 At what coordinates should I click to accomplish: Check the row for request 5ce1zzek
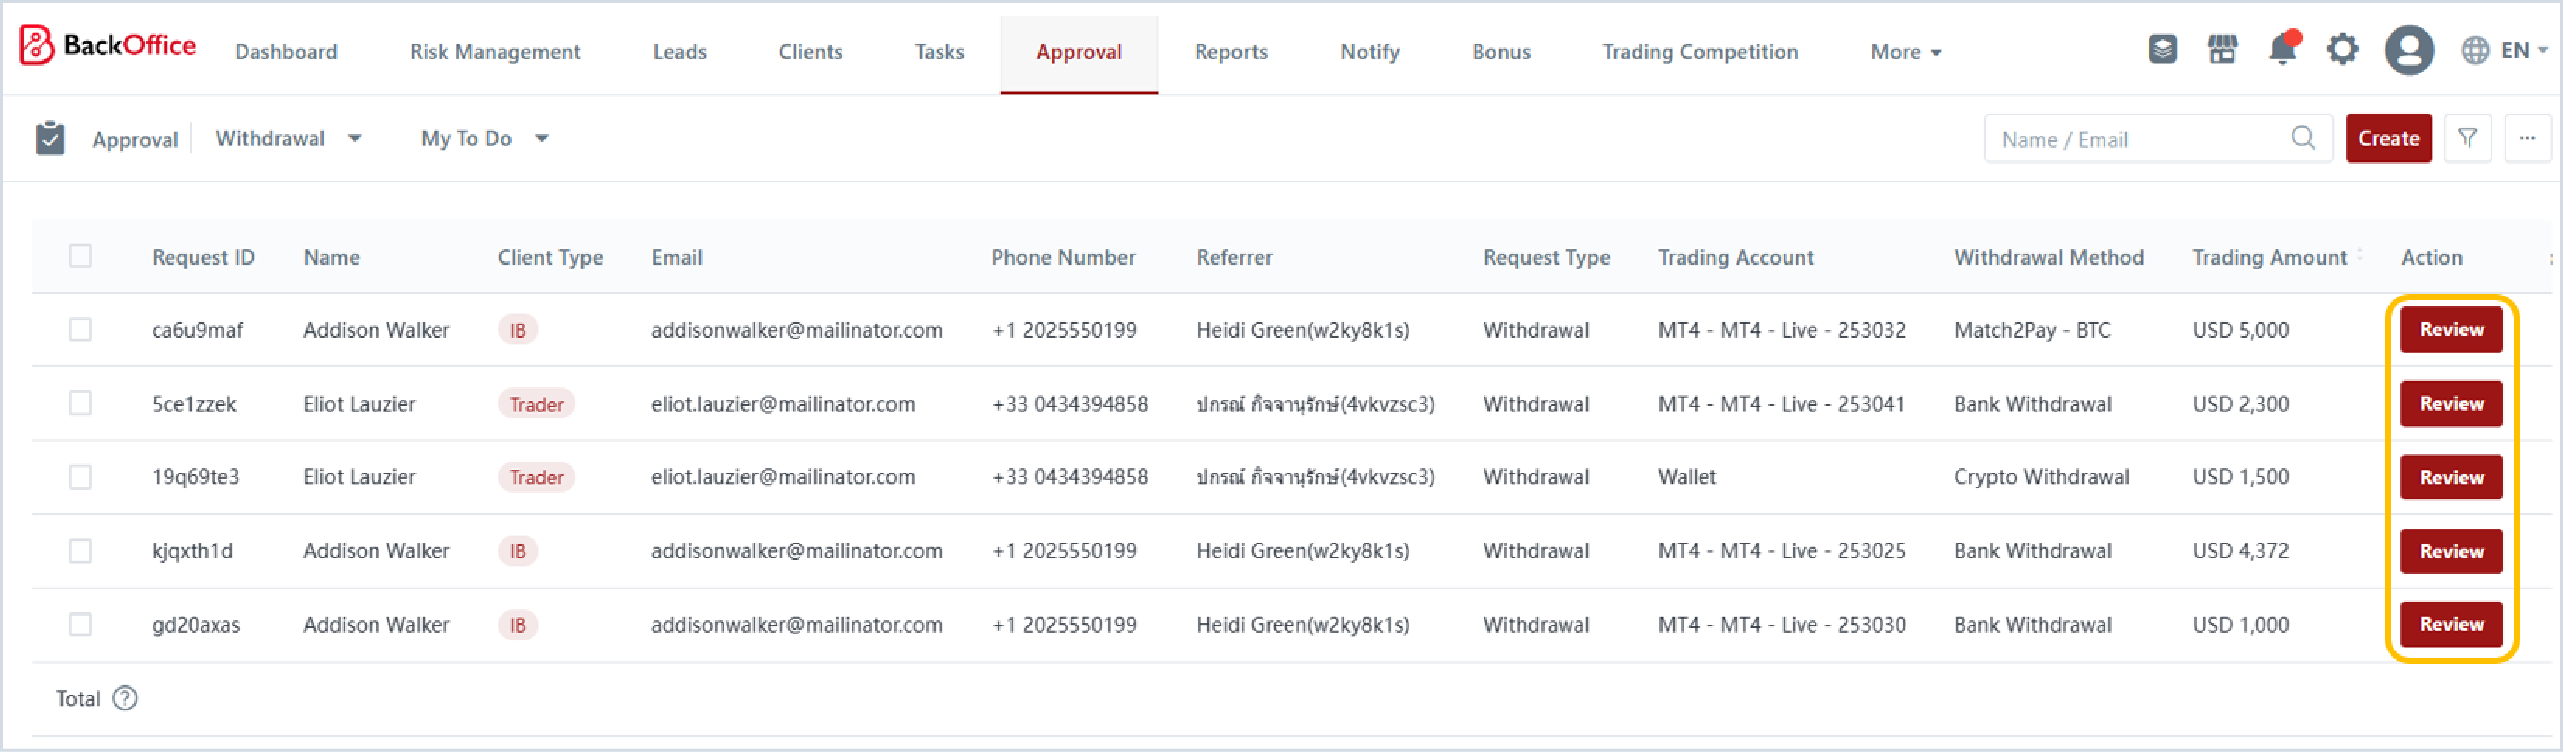(x=80, y=403)
